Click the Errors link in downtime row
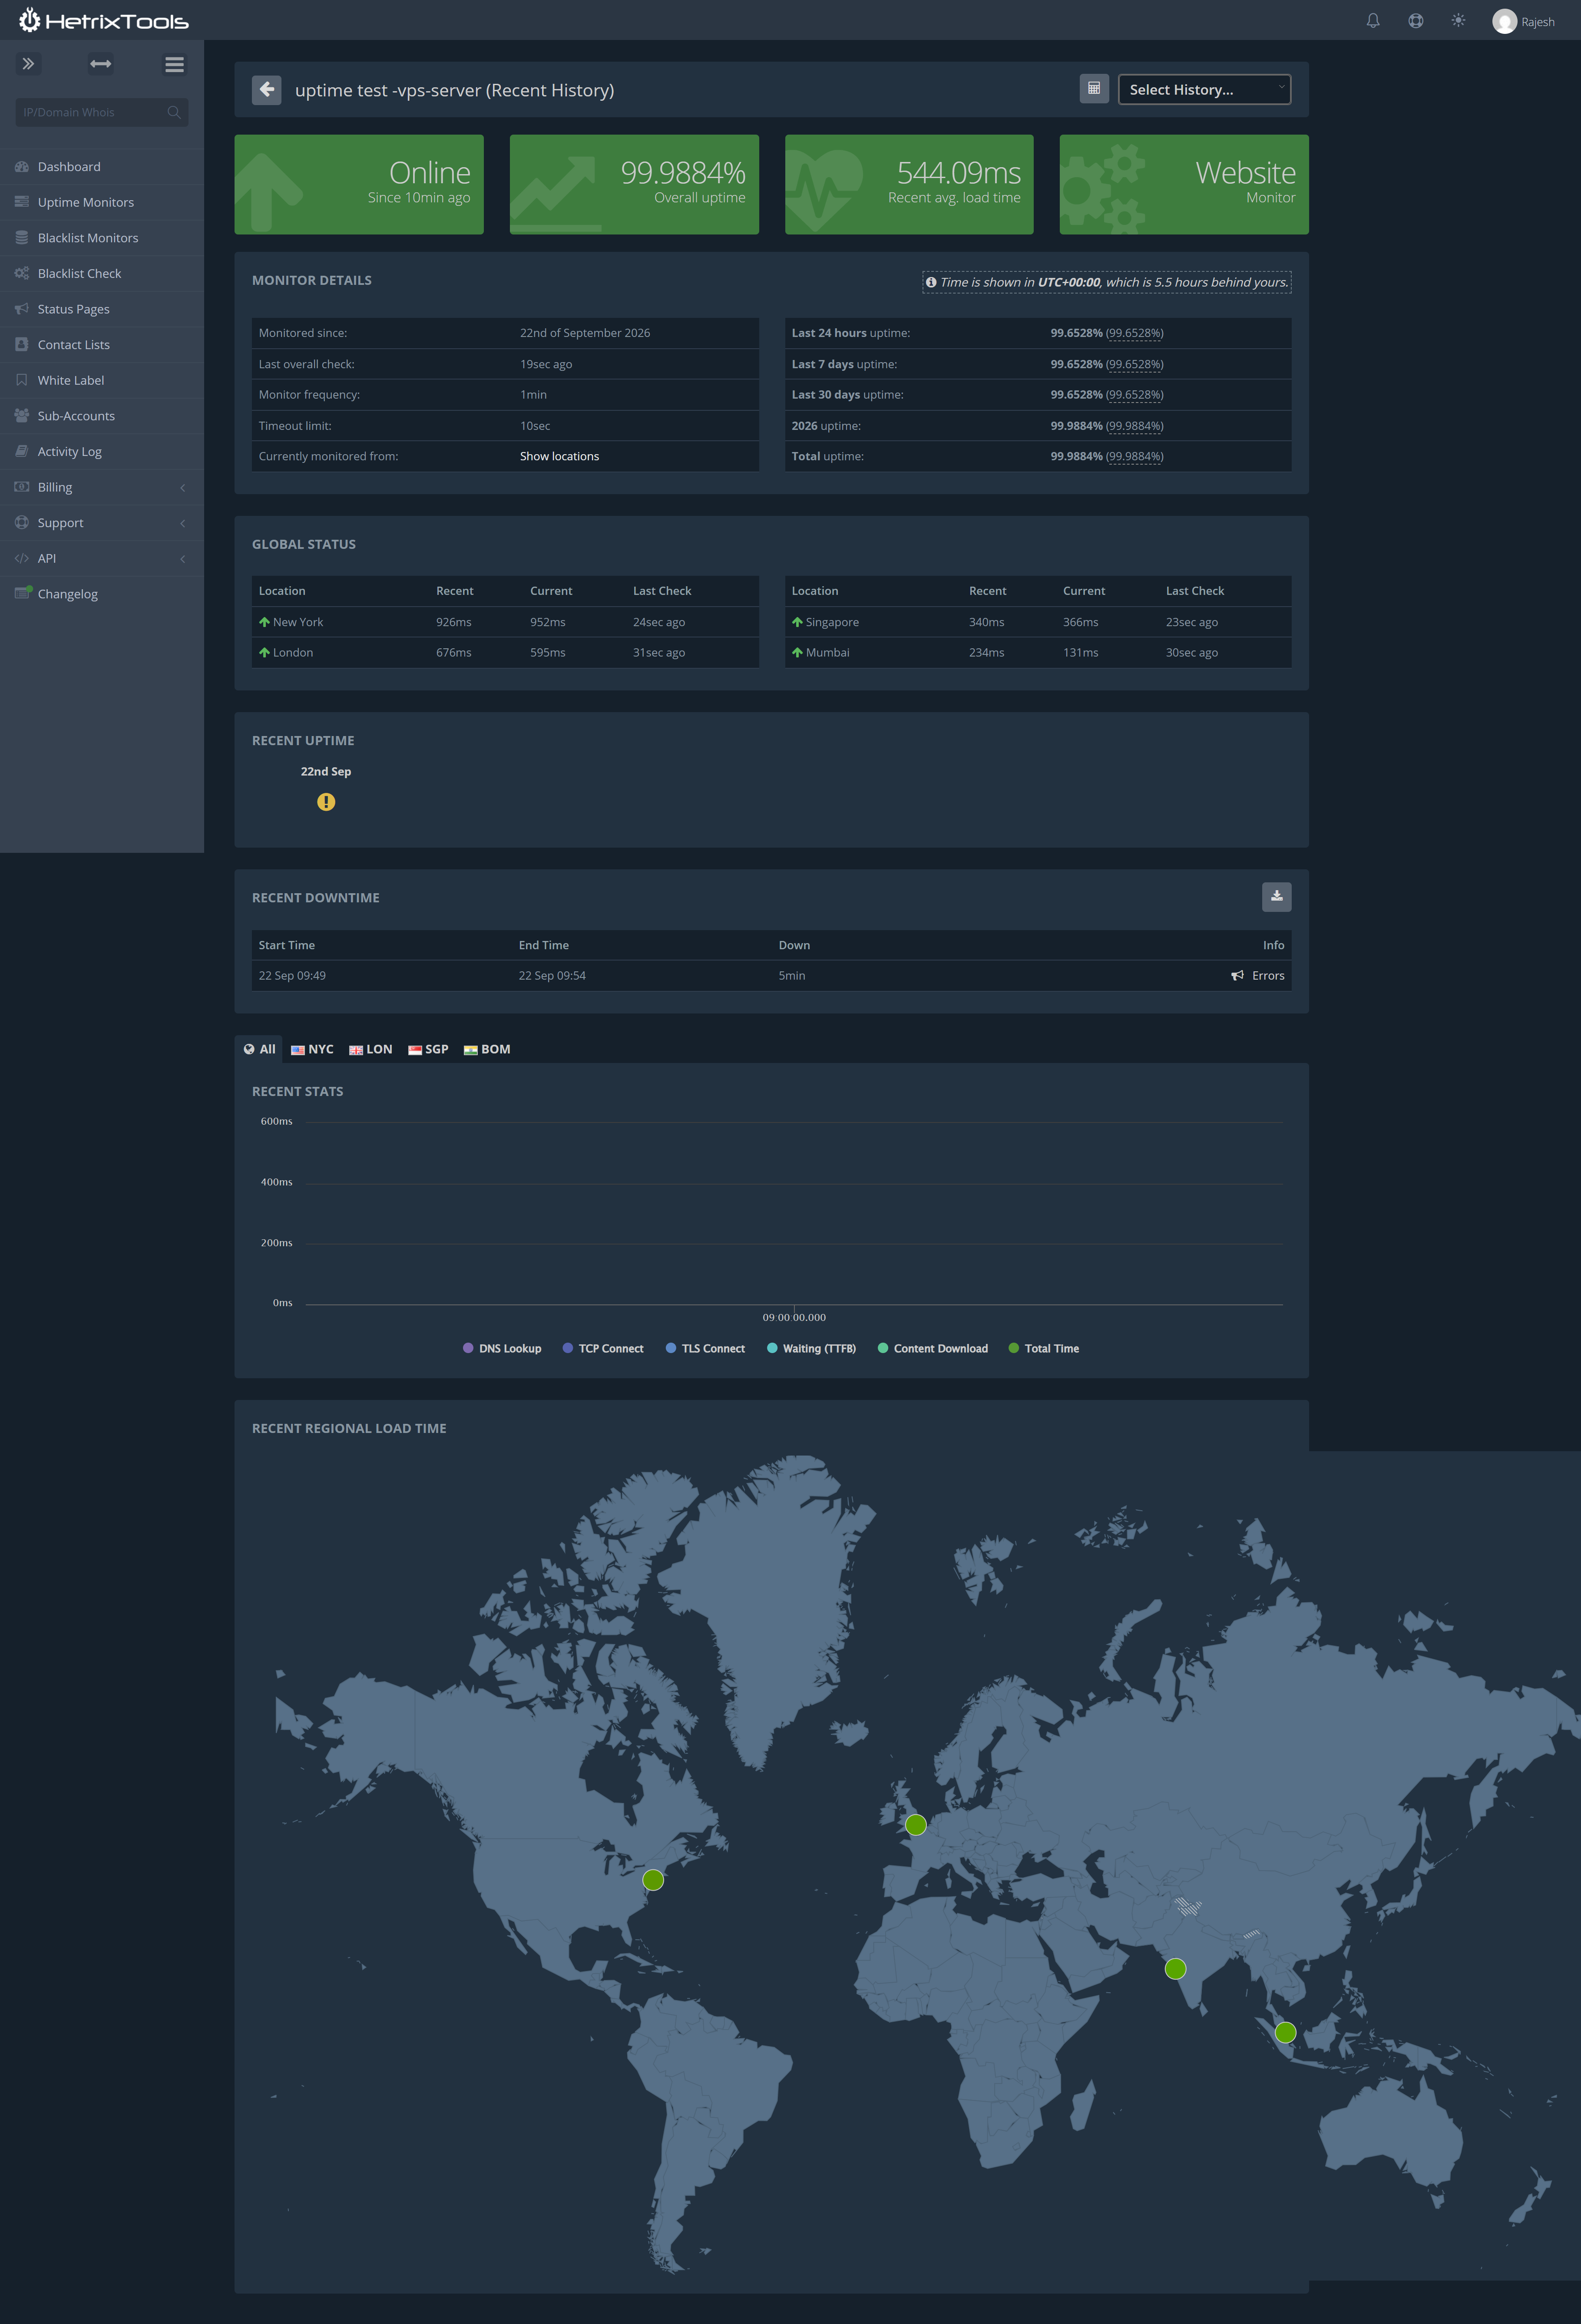 tap(1268, 976)
